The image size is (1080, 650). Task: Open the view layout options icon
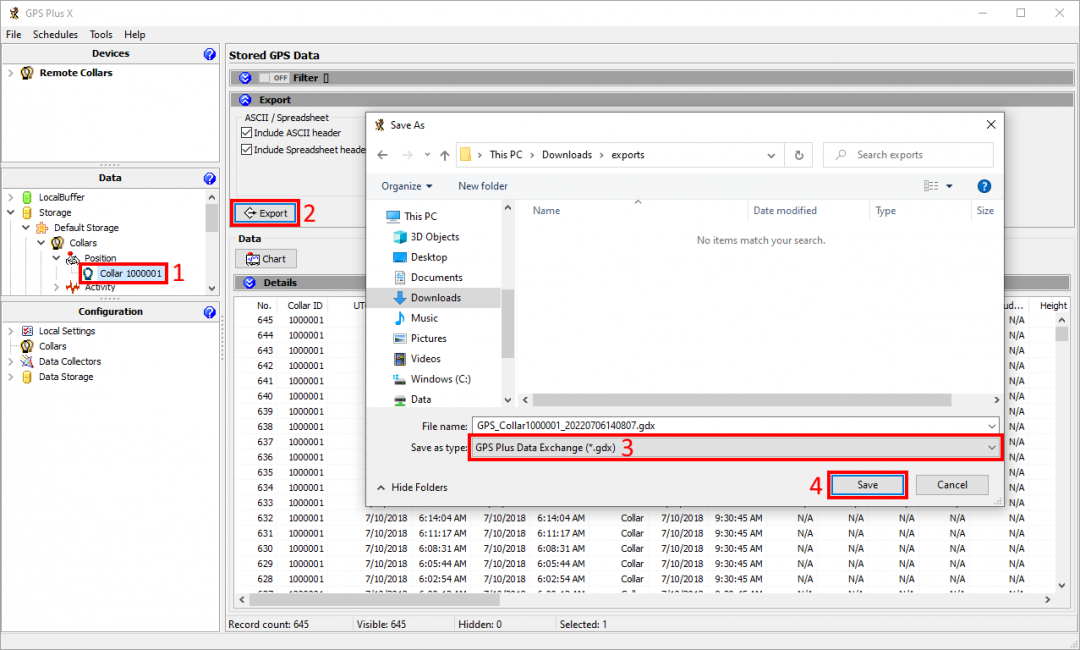pos(931,186)
